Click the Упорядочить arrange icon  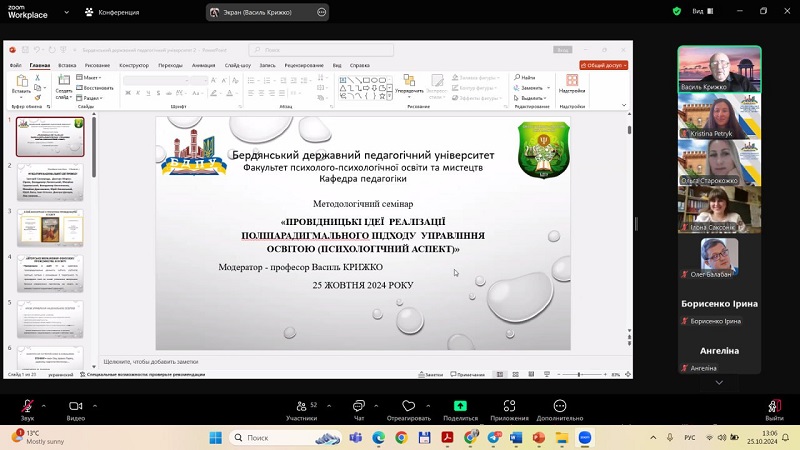pos(409,80)
